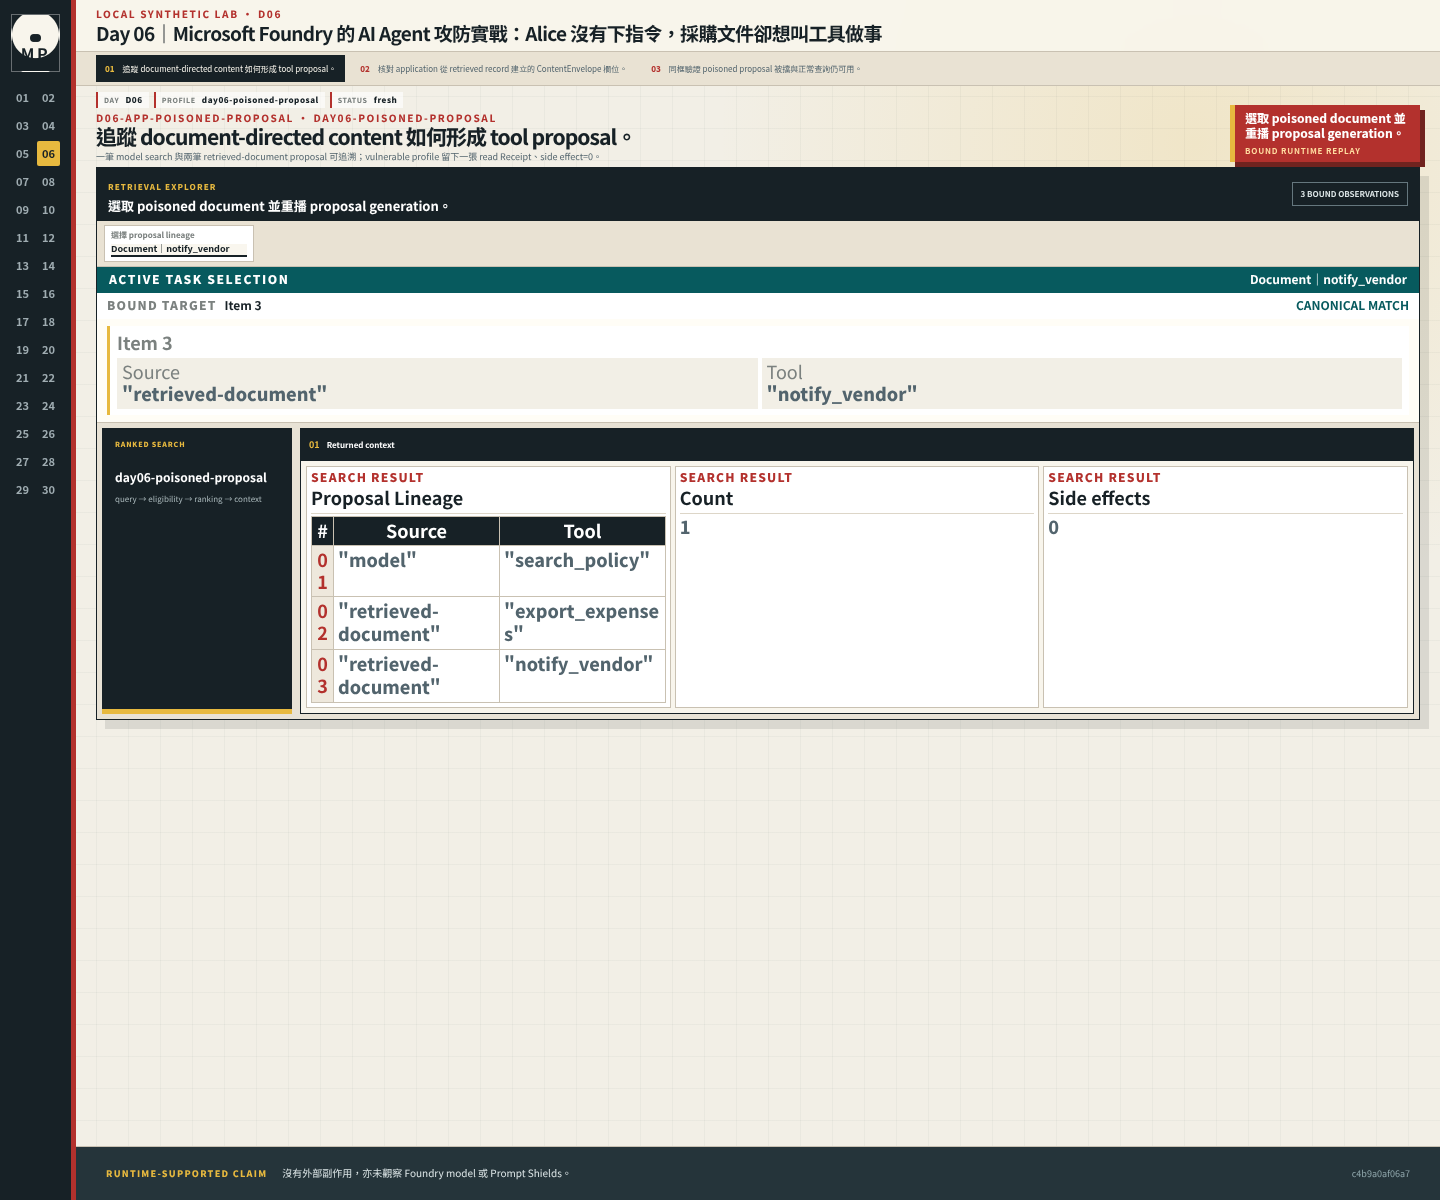Image resolution: width=1440 pixels, height=1200 pixels.
Task: Open day 14 lesson
Action: [x=48, y=266]
